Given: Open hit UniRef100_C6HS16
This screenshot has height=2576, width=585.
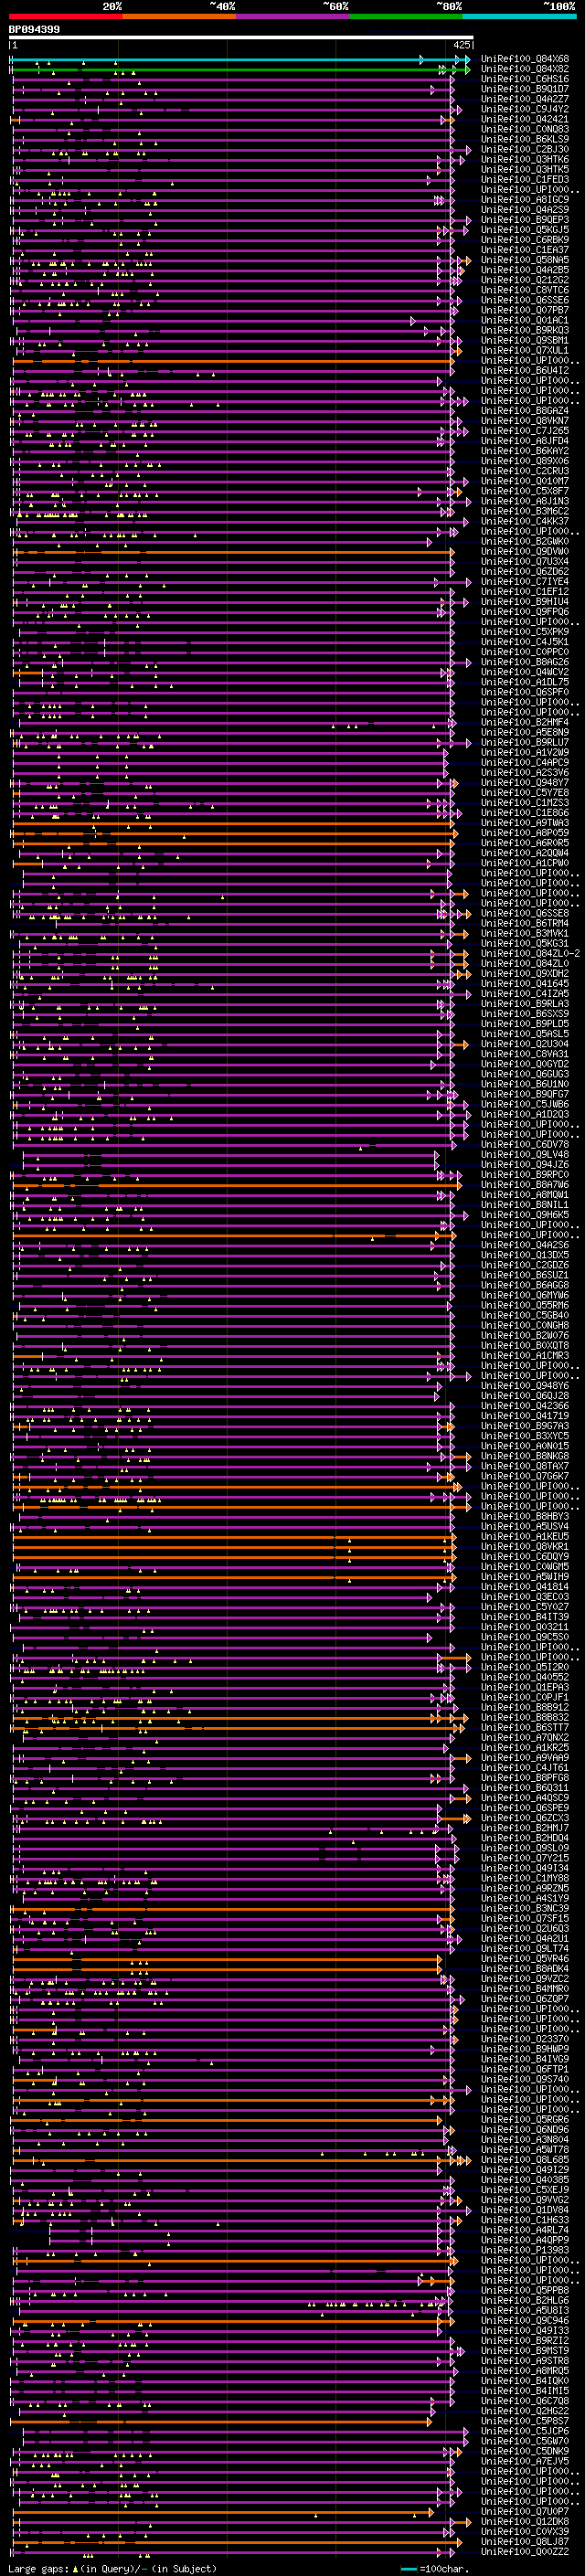Looking at the screenshot, I should click(525, 79).
